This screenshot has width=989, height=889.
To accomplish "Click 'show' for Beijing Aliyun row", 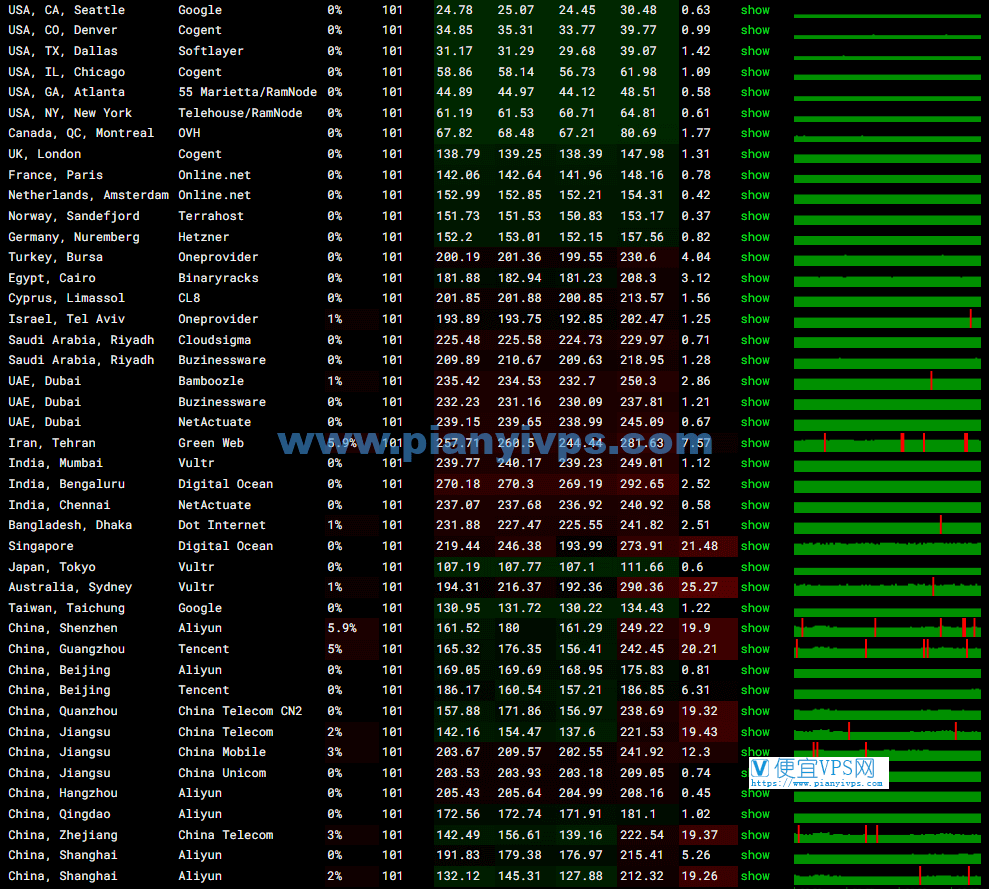I will (755, 669).
